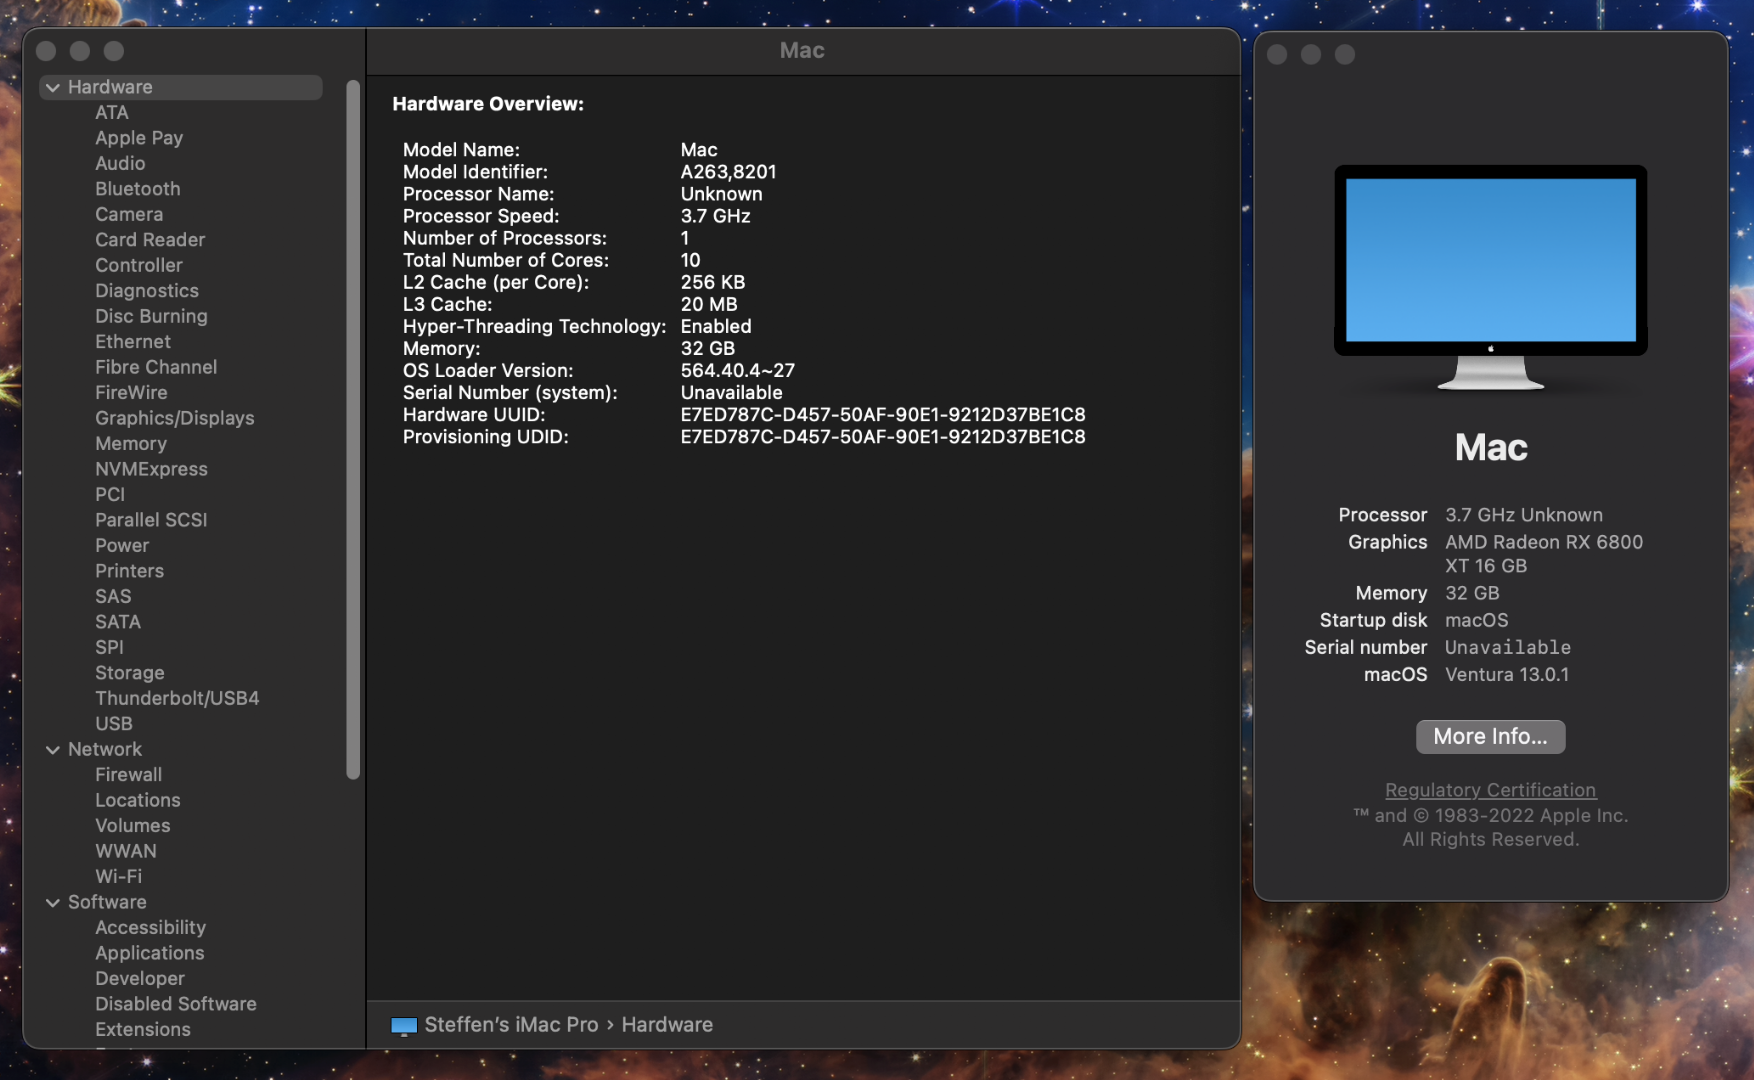Click the Hardware Overview heading
This screenshot has width=1754, height=1080.
pyautogui.click(x=488, y=104)
